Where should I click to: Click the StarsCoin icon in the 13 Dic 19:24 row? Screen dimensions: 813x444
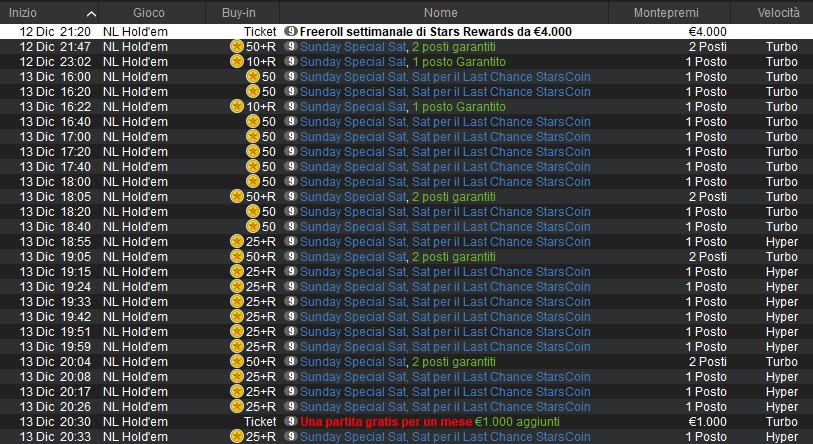click(x=236, y=287)
